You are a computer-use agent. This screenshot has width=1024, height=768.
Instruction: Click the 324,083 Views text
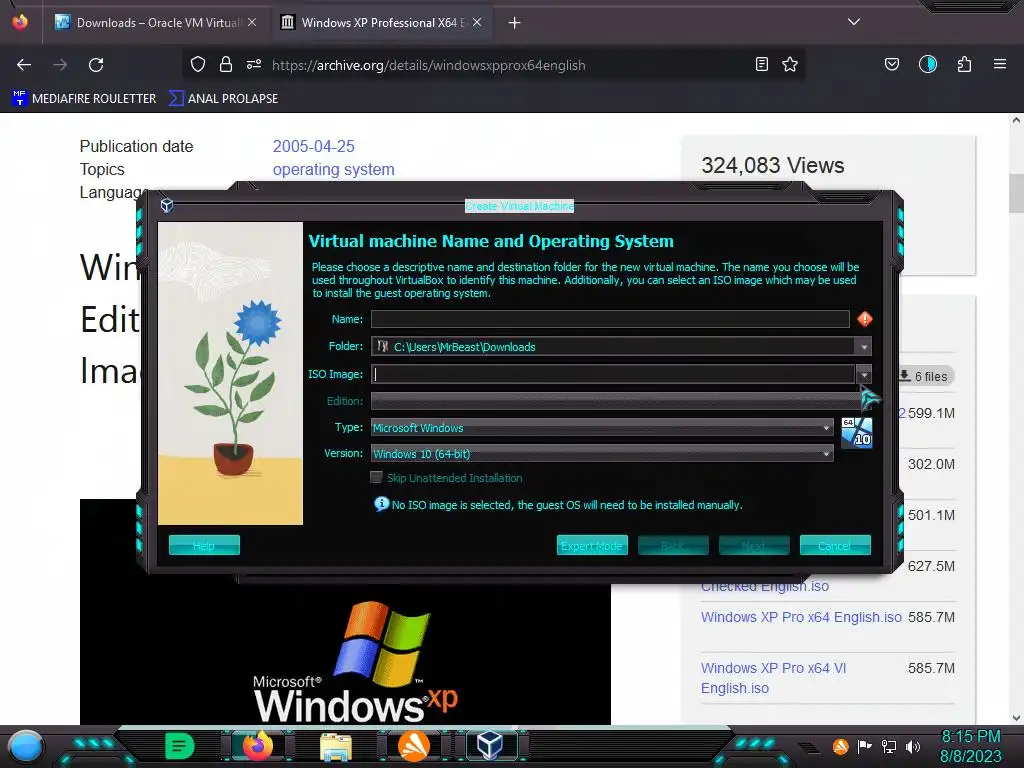[773, 166]
